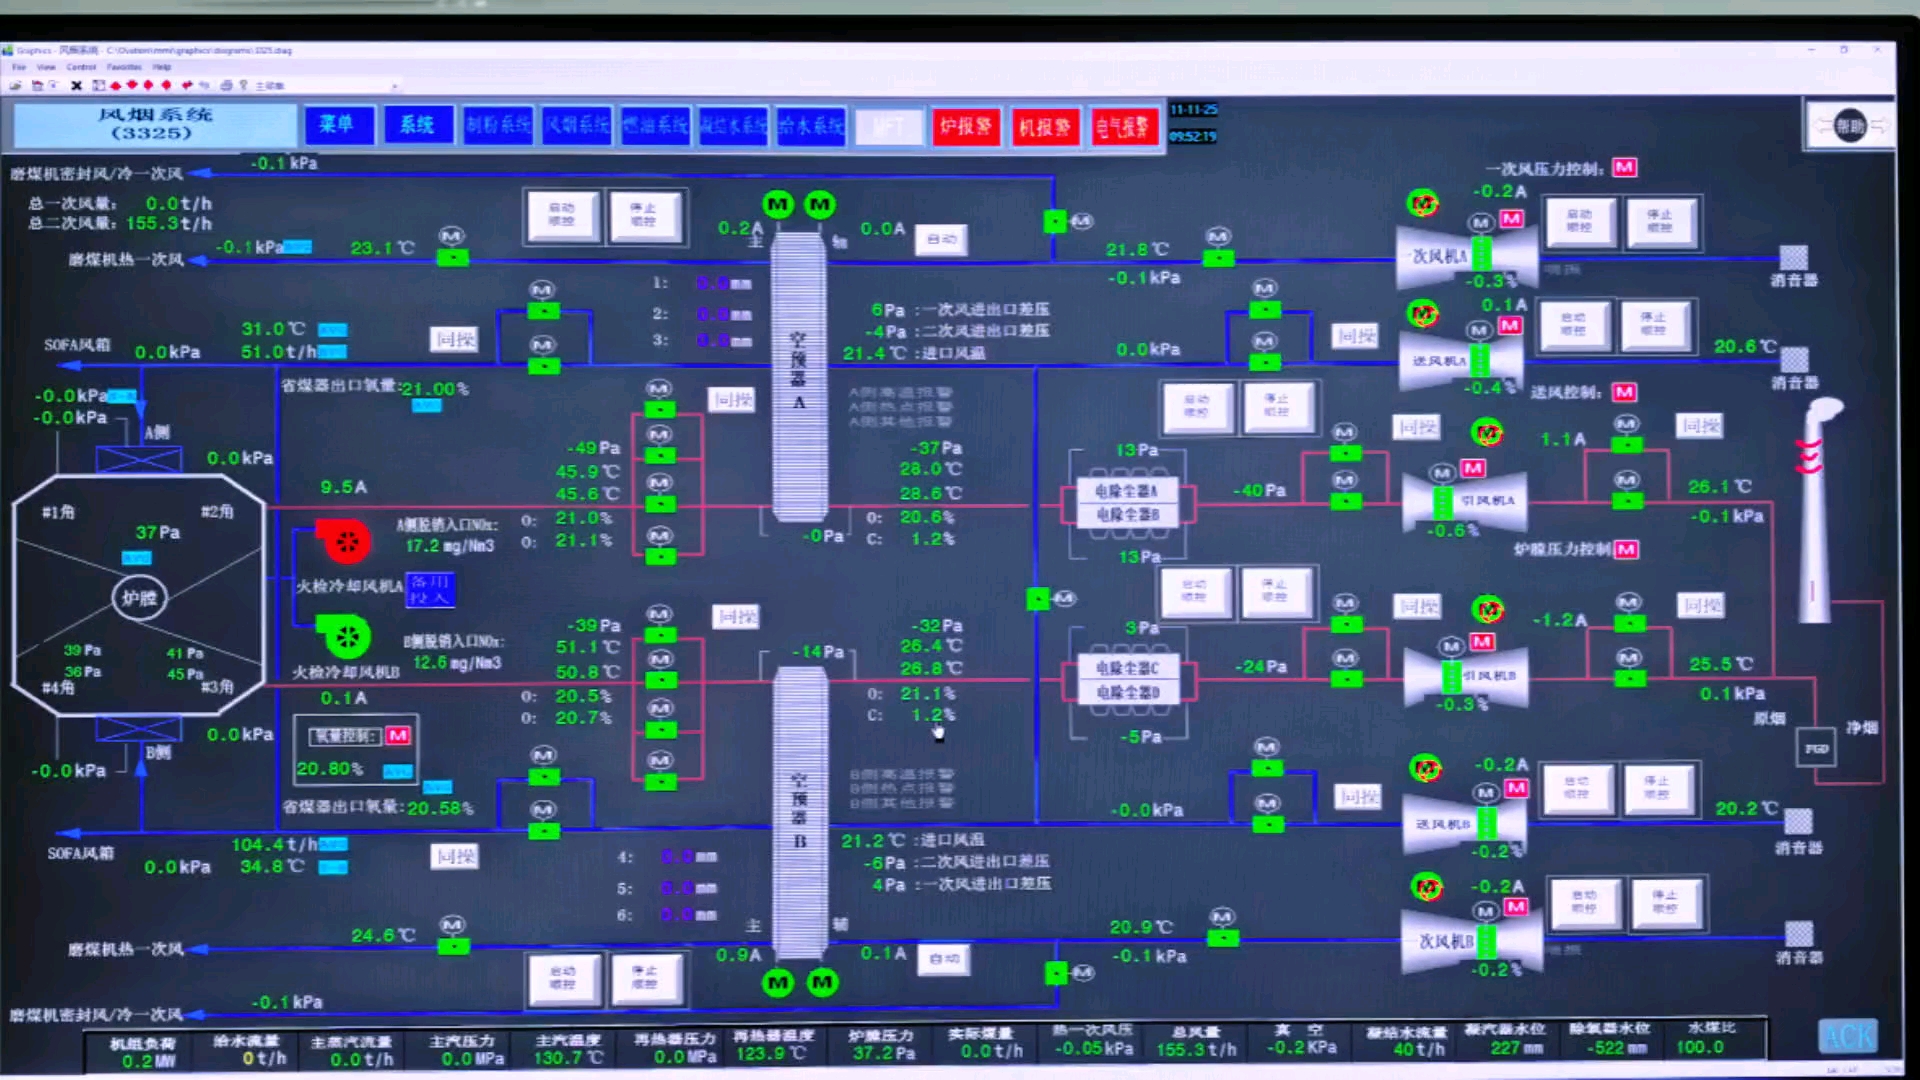Screen dimensions: 1920x1080
Task: Click the print icon in toolbar
Action: point(226,86)
